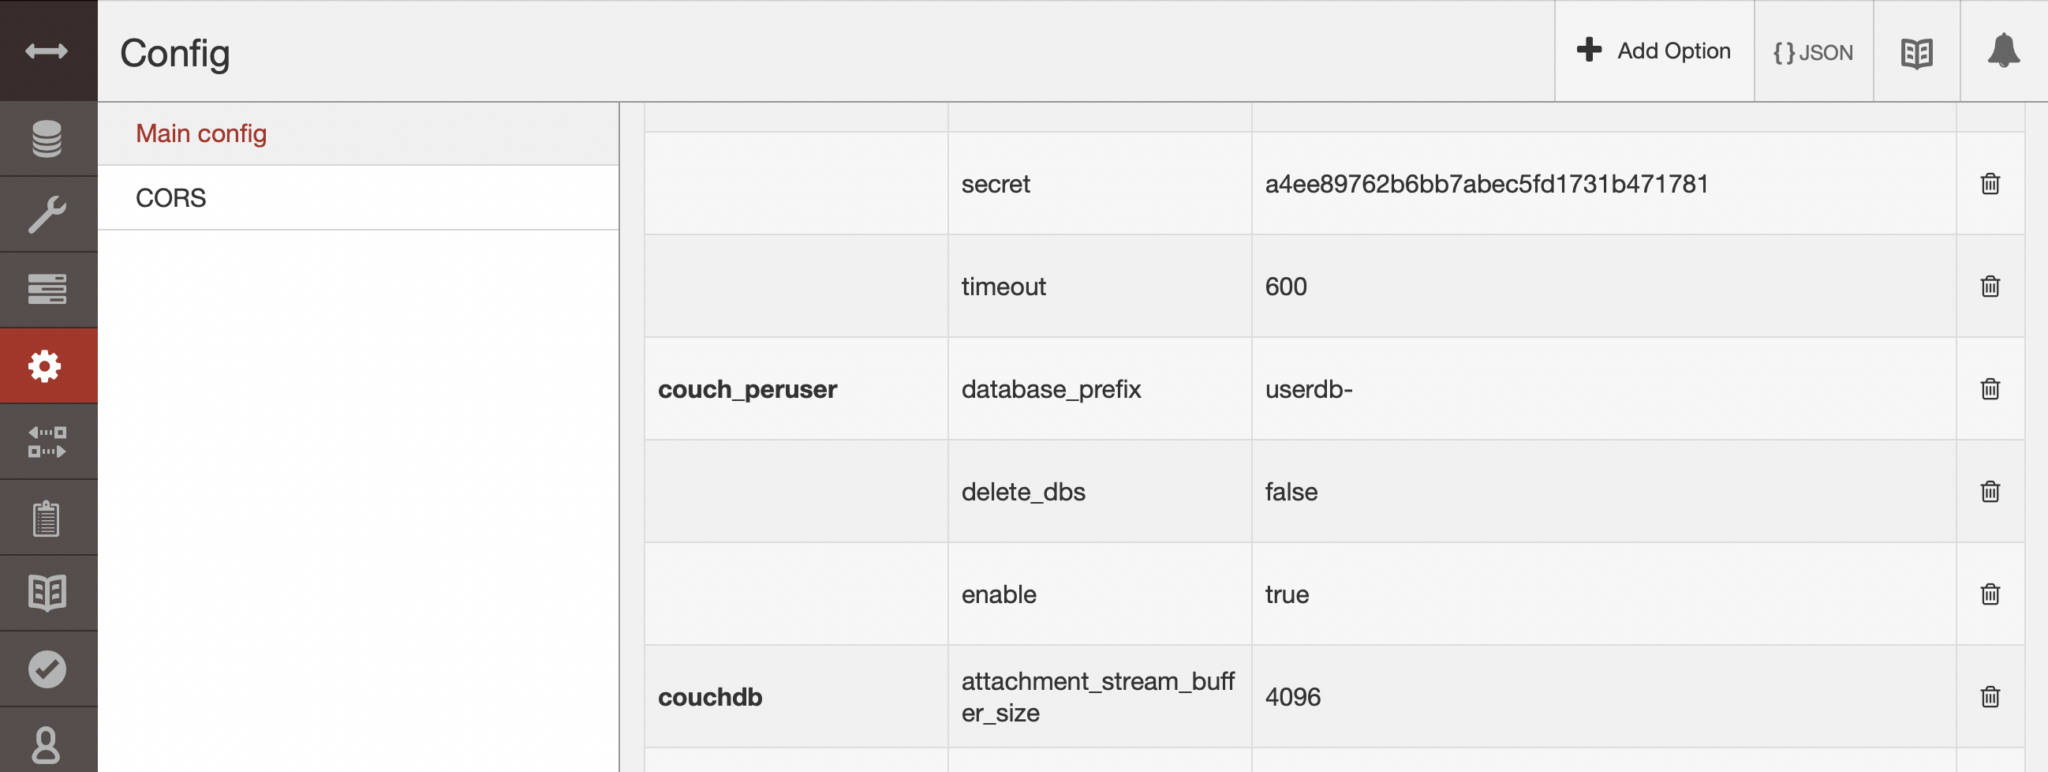The width and height of the screenshot is (2048, 772).
Task: Open the user account icon
Action: pyautogui.click(x=49, y=744)
